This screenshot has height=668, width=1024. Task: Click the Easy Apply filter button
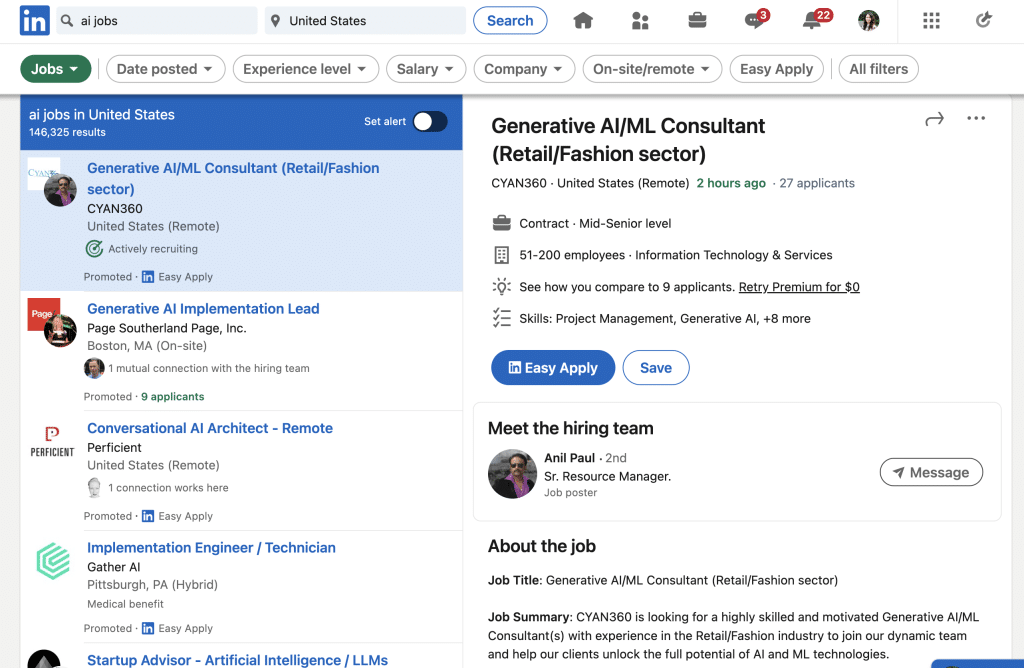point(776,69)
